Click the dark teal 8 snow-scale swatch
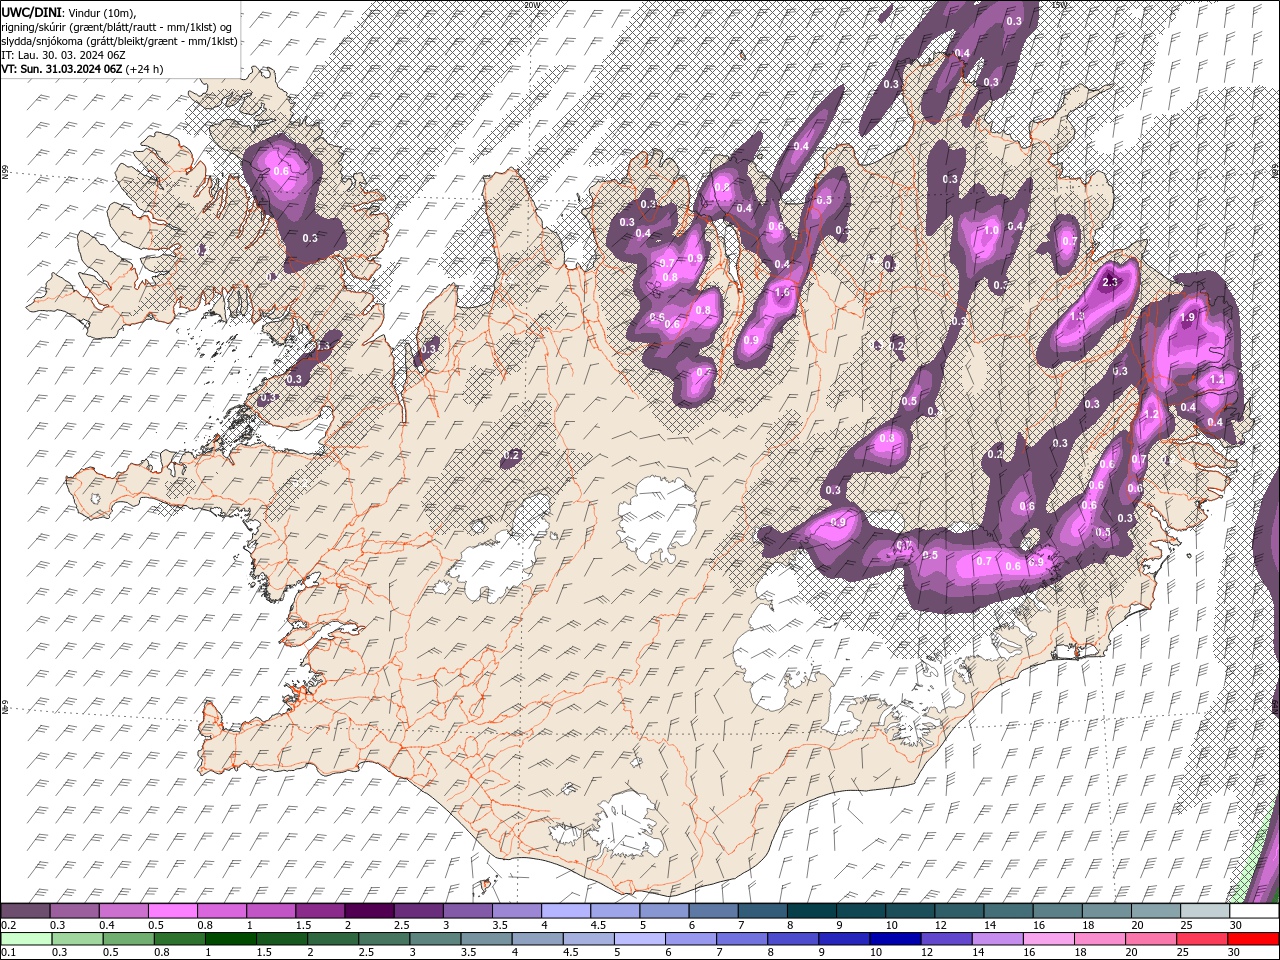Viewport: 1280px width, 960px height. (x=811, y=911)
